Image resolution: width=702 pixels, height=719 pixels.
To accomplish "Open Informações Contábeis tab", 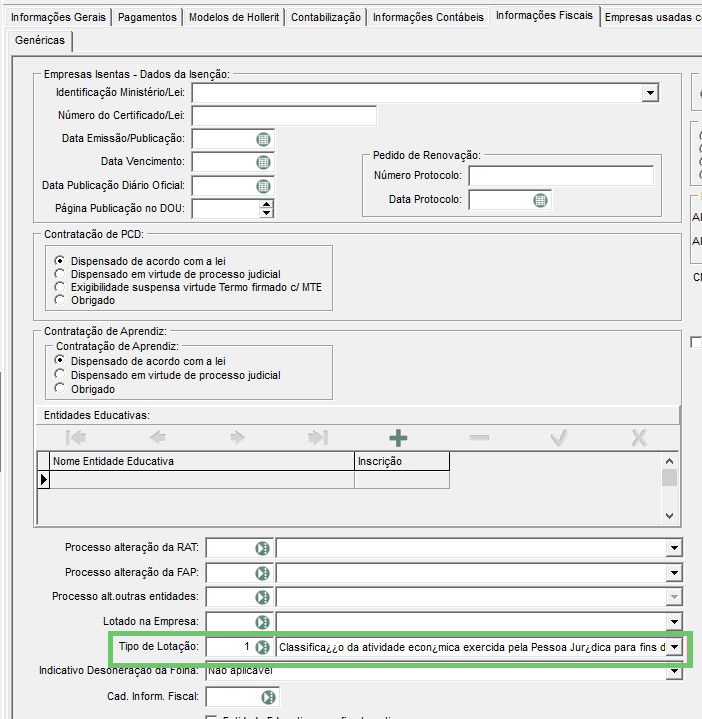I will (428, 17).
